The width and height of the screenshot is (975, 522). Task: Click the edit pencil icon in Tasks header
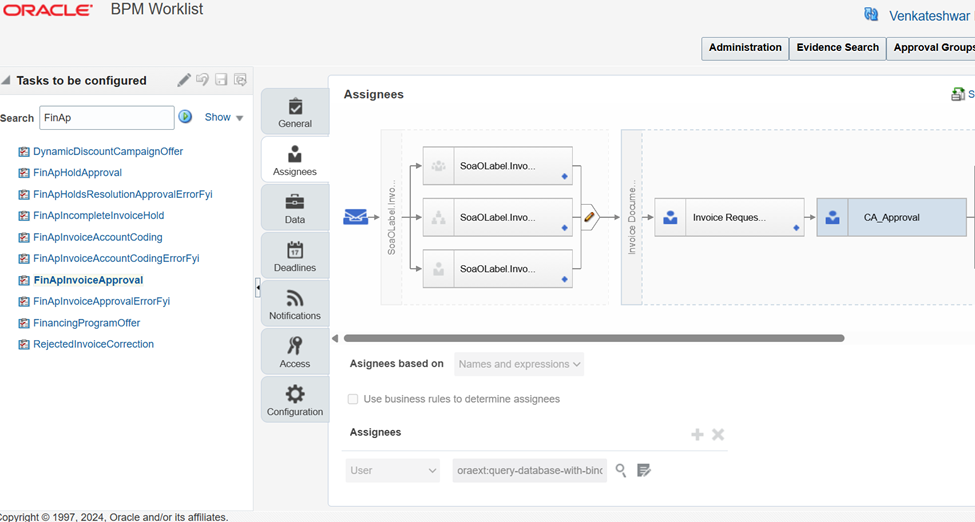(x=183, y=80)
